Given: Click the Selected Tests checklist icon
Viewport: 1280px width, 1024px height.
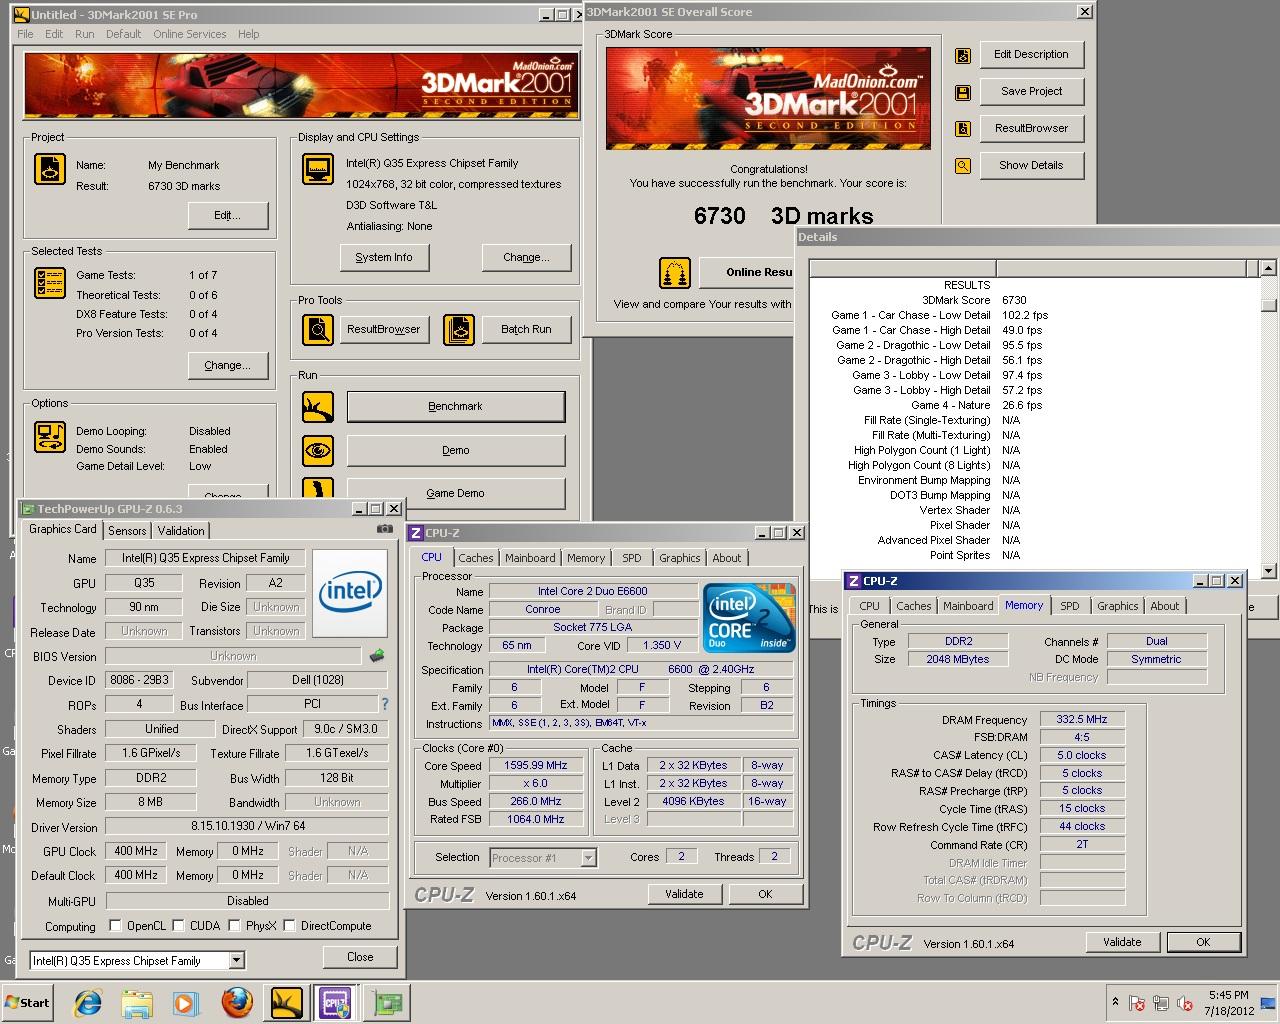Looking at the screenshot, I should click(50, 283).
